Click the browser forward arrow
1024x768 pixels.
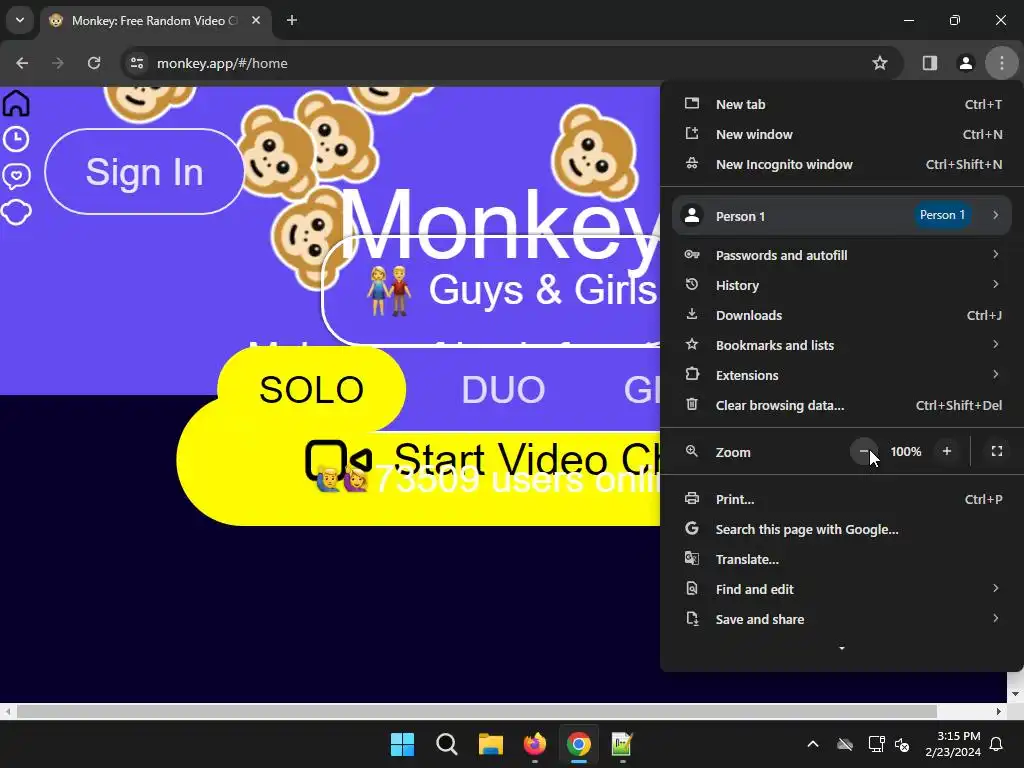[57, 63]
